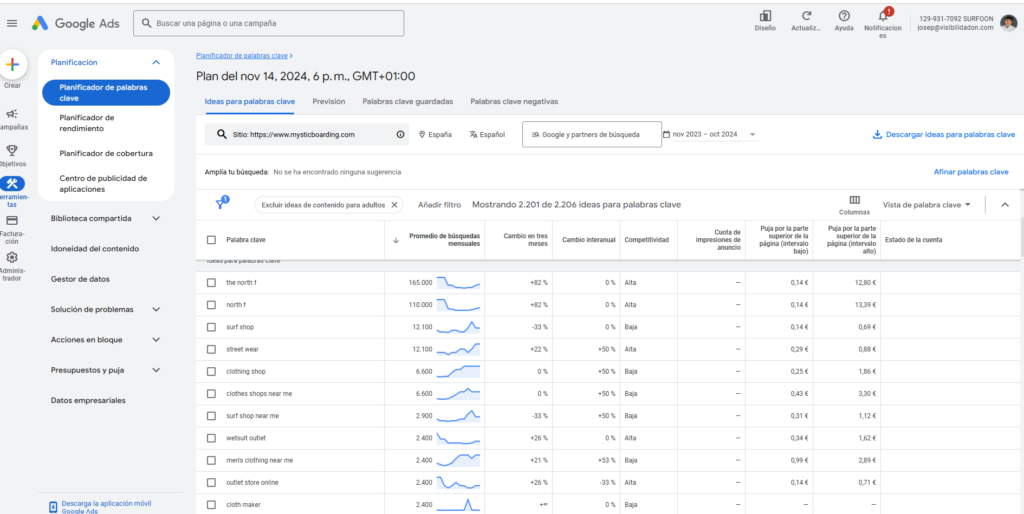1024x514 pixels.
Task: Open the Palabras clave negativas tab
Action: [x=514, y=101]
